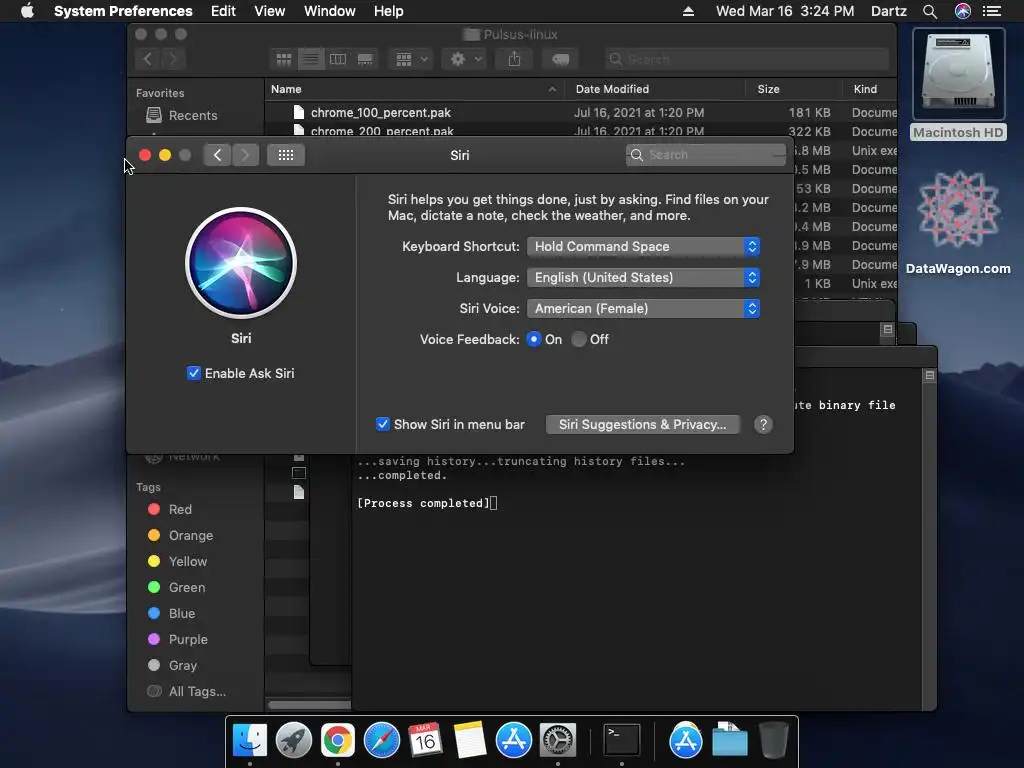Open Trash in the Dock
This screenshot has height=768, width=1024.
pos(774,740)
